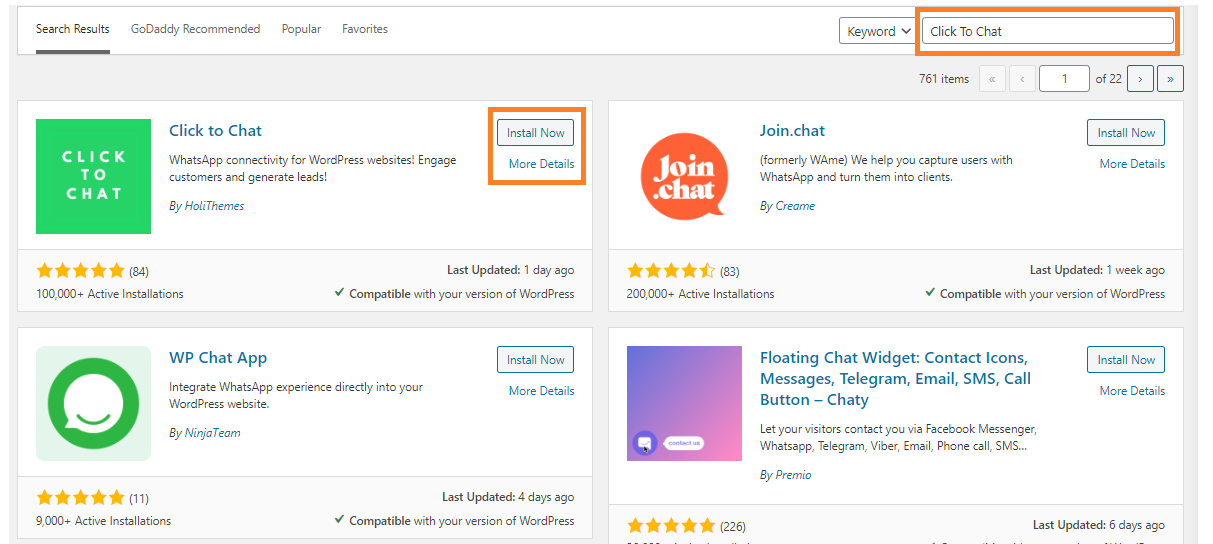Focus the plugin search field
1213x544 pixels.
point(1047,31)
